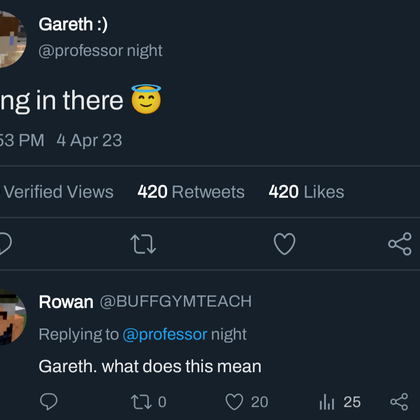
Task: Open the 4 Apr 23 timestamp
Action: coord(89,140)
